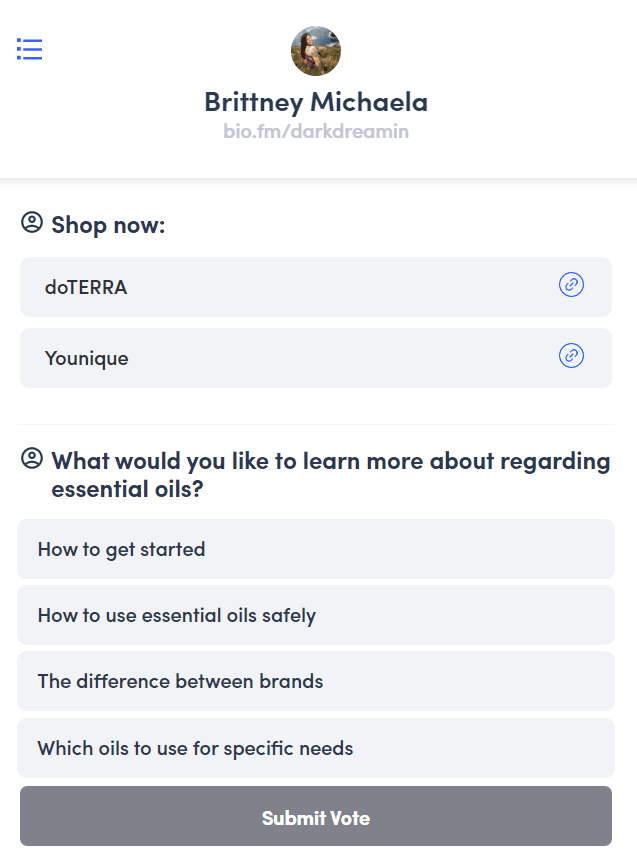637x866 pixels.
Task: Click the 'essential oils?' heading line
Action: coord(128,489)
